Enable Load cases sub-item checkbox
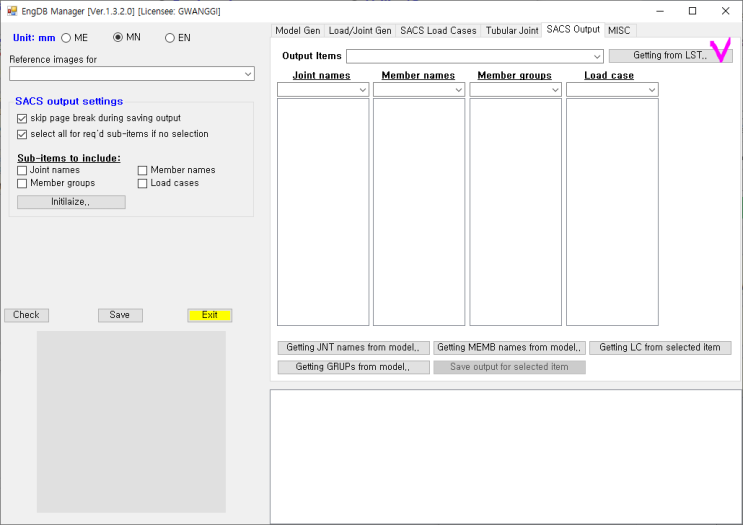The width and height of the screenshot is (743, 525). point(142,183)
